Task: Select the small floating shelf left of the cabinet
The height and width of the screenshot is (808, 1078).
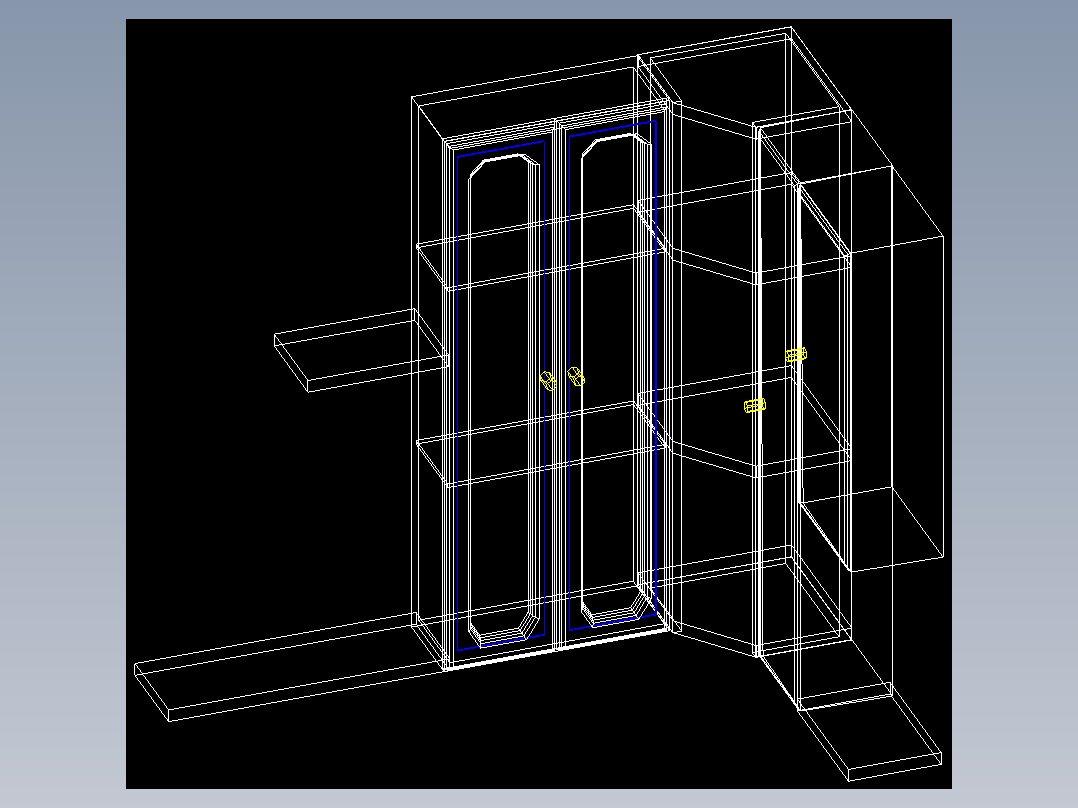Action: pyautogui.click(x=362, y=351)
